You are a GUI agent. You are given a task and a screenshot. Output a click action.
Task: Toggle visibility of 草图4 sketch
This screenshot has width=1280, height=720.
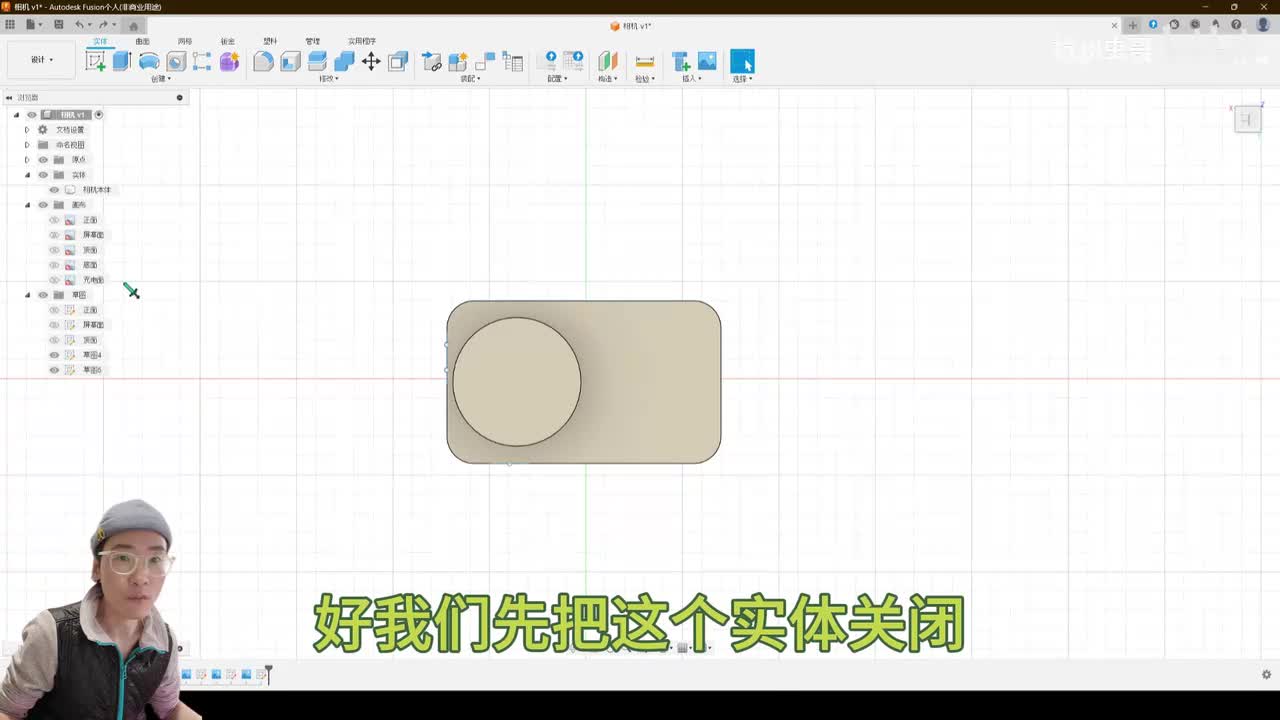click(54, 355)
